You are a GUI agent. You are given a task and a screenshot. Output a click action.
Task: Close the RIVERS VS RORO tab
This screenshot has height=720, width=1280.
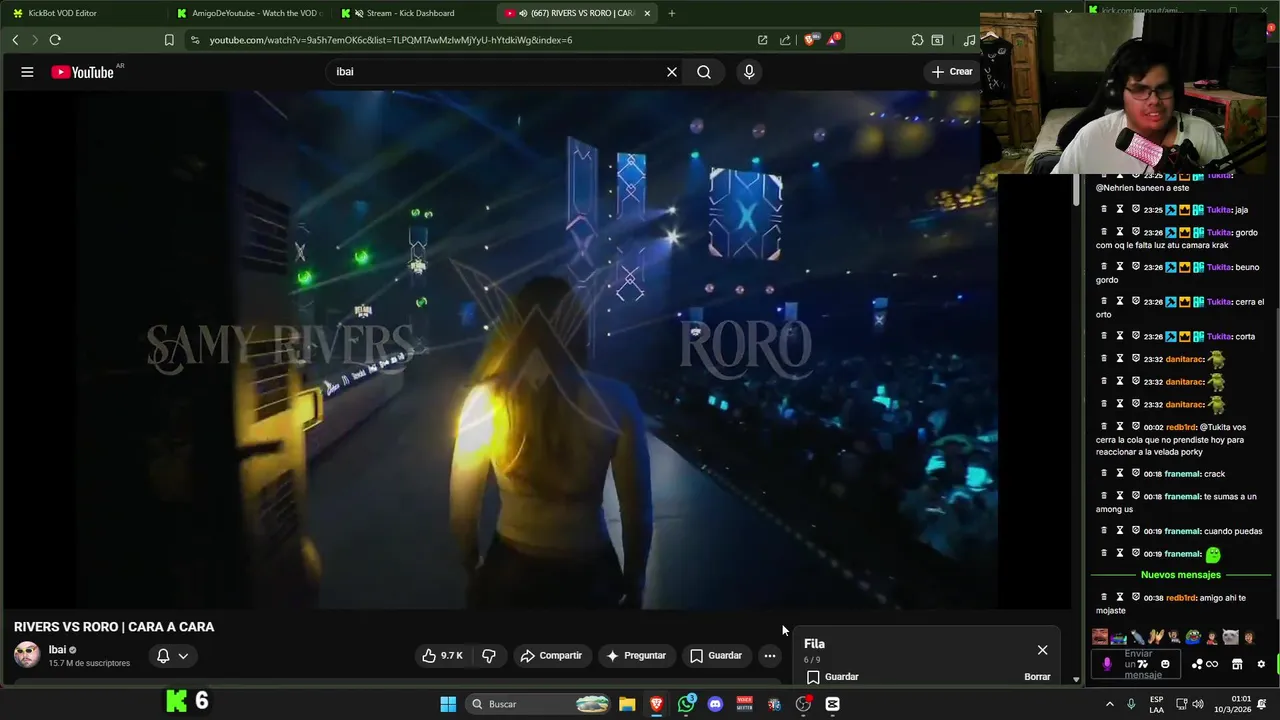[647, 13]
